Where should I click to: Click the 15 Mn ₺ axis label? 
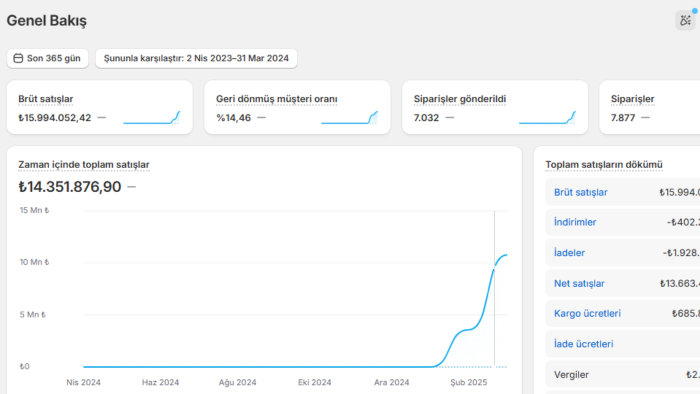[x=34, y=210]
